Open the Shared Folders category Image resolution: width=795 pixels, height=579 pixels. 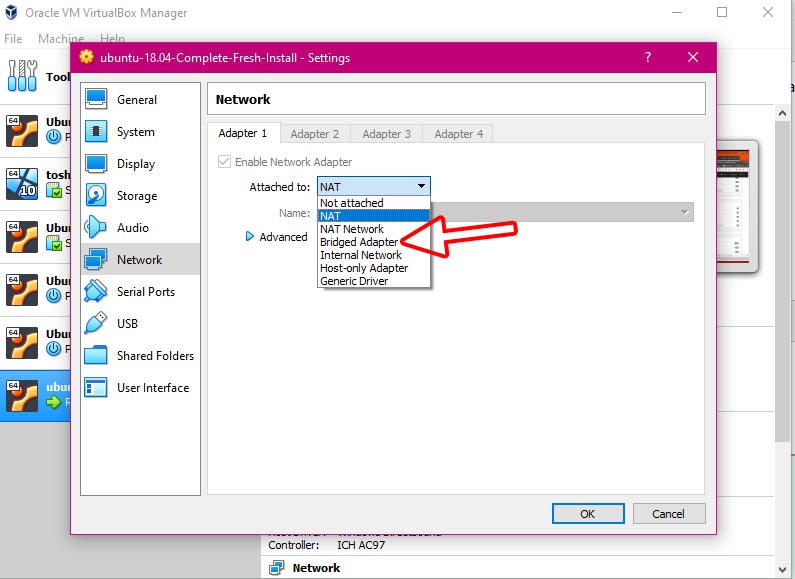click(x=140, y=355)
